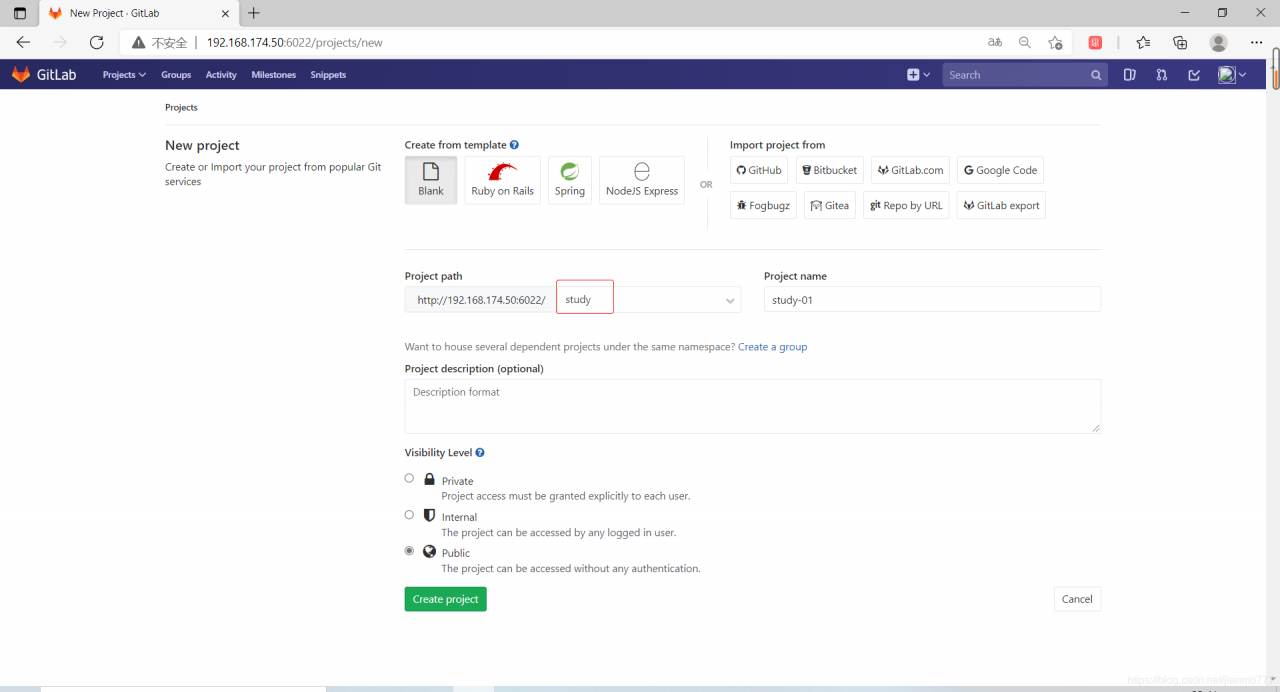1280x692 pixels.
Task: Click the 'http://192.168.174.50:6022/' path prefix
Action: click(481, 300)
